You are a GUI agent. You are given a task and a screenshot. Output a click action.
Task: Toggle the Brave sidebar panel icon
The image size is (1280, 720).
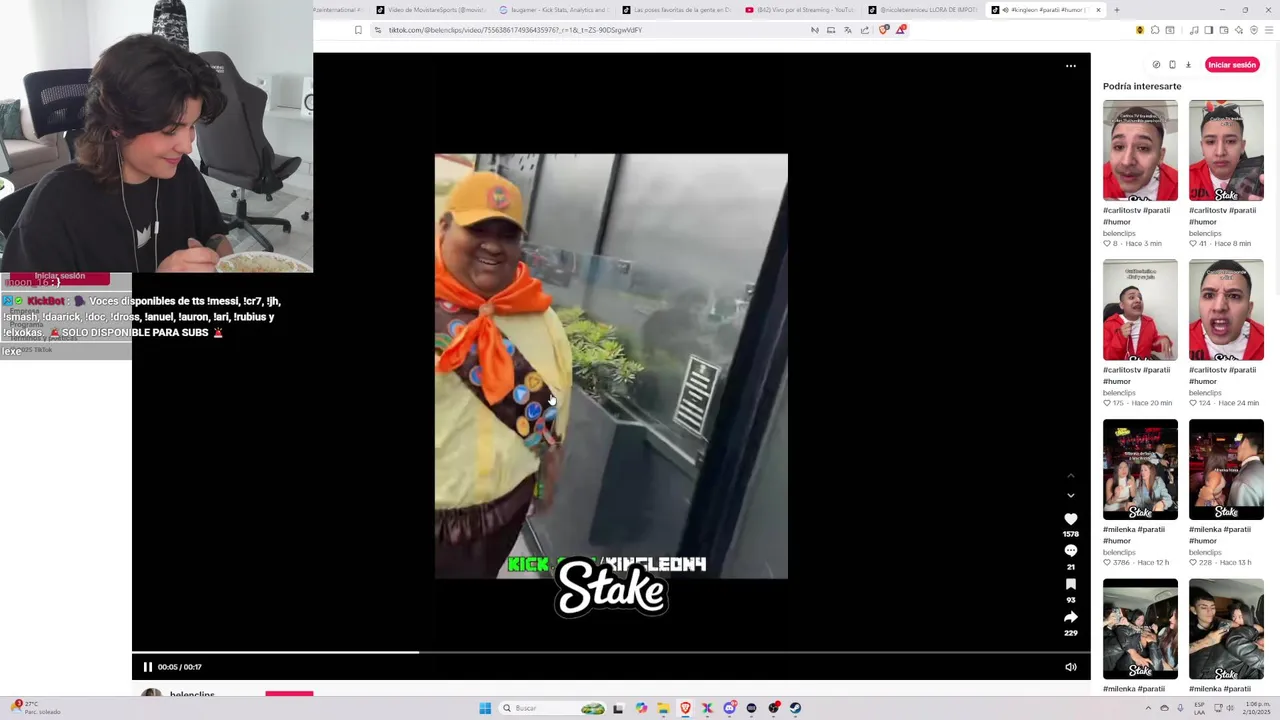coord(1208,30)
